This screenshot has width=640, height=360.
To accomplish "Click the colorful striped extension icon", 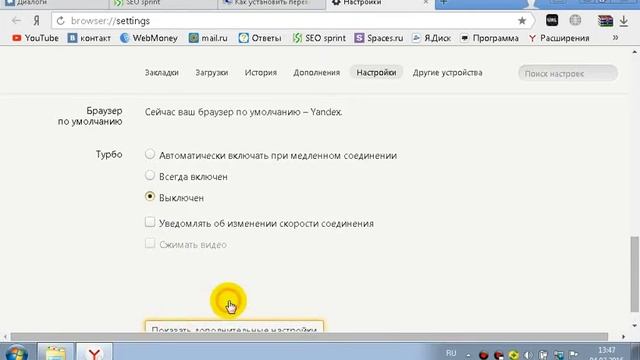I will click(x=605, y=21).
